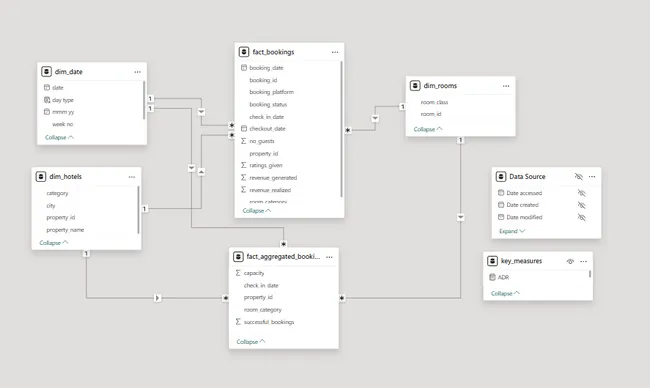Open dim_date table more options ellipsis
The image size is (650, 388).
138,72
